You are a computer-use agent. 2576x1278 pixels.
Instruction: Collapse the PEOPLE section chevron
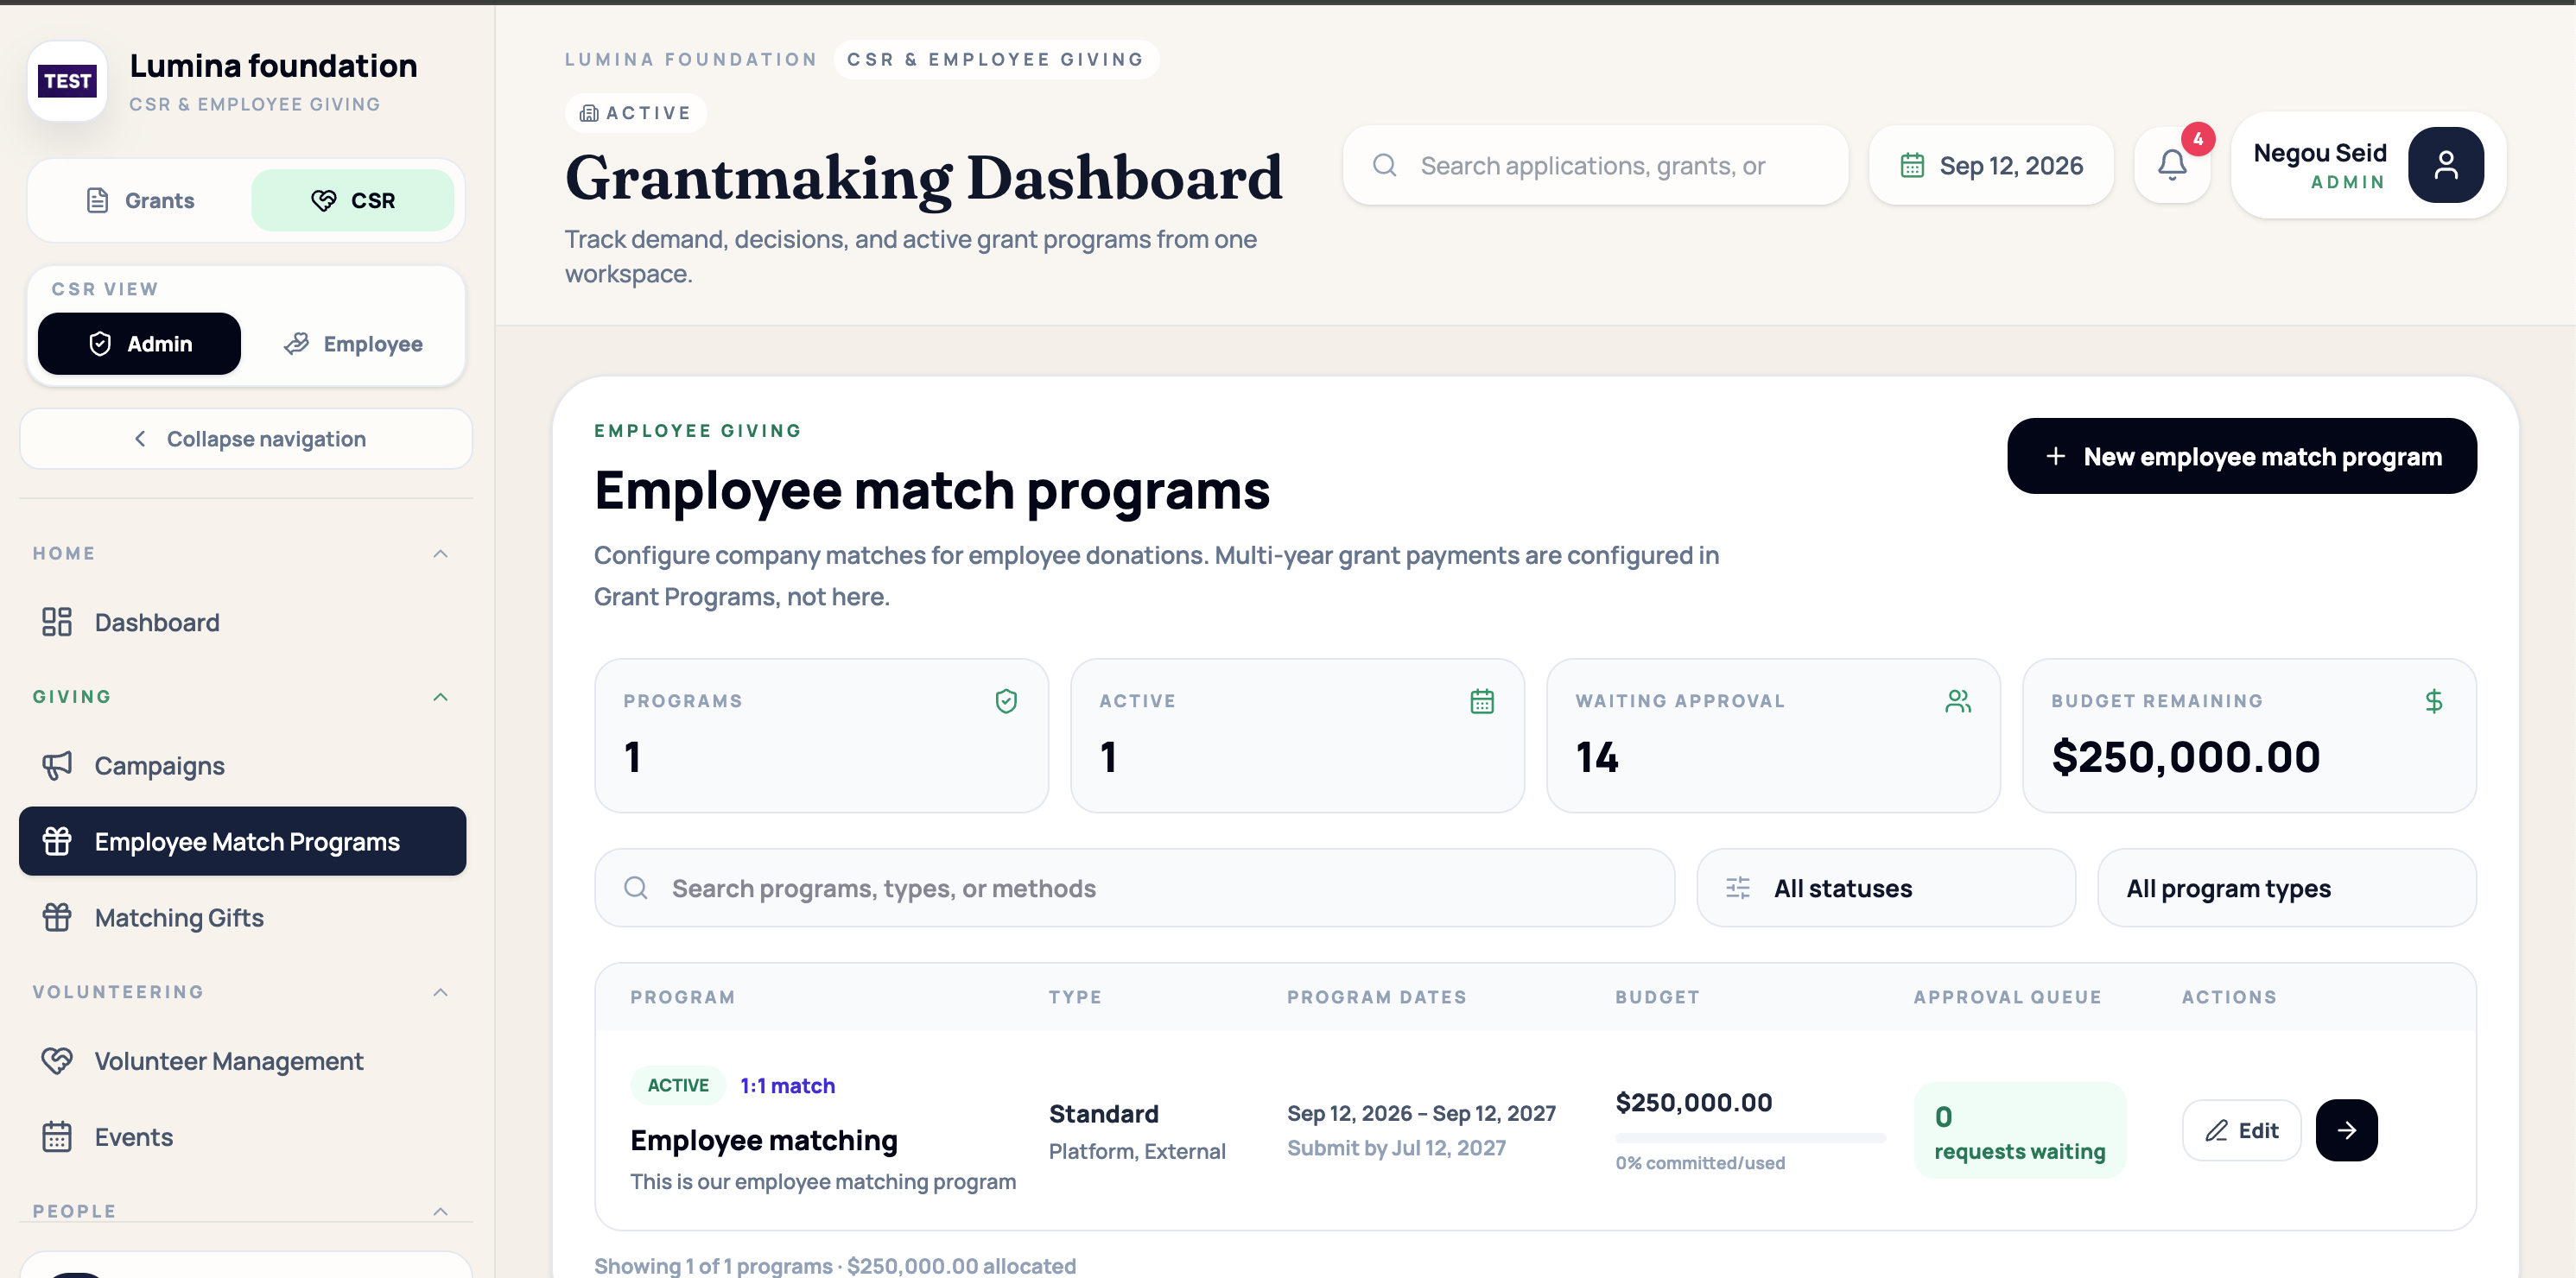(x=440, y=1211)
